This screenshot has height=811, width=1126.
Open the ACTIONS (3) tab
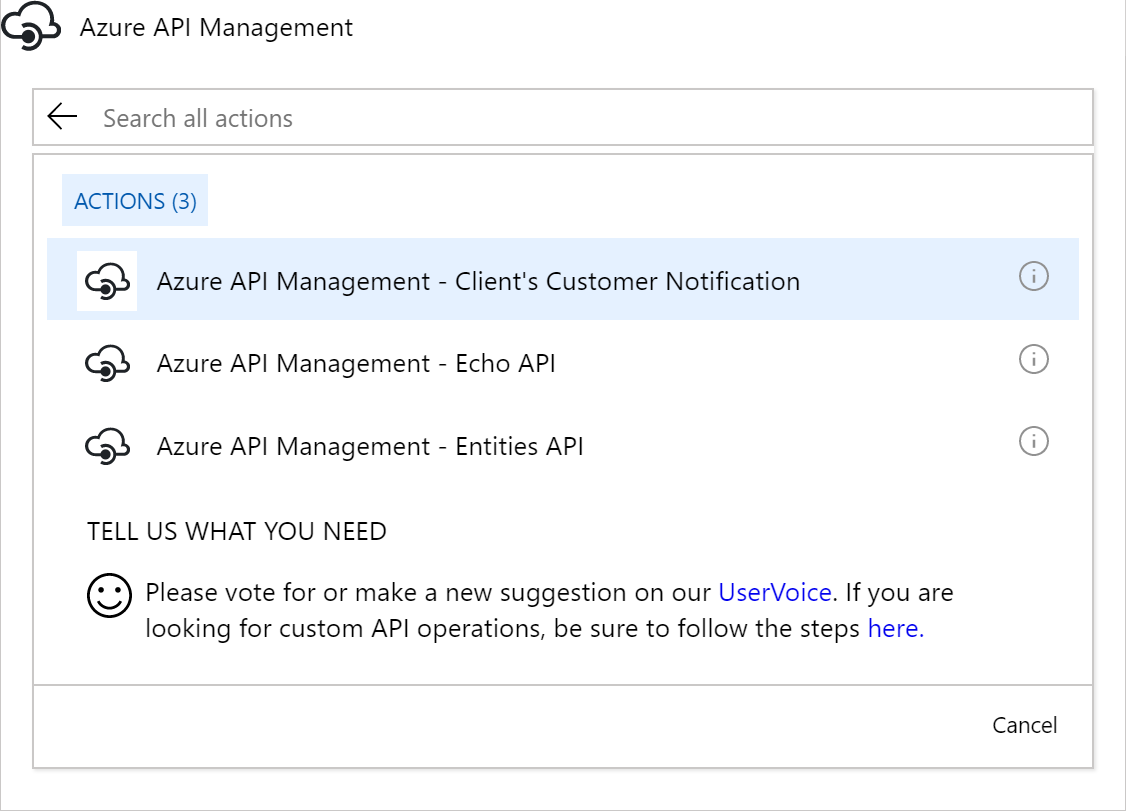[x=135, y=200]
